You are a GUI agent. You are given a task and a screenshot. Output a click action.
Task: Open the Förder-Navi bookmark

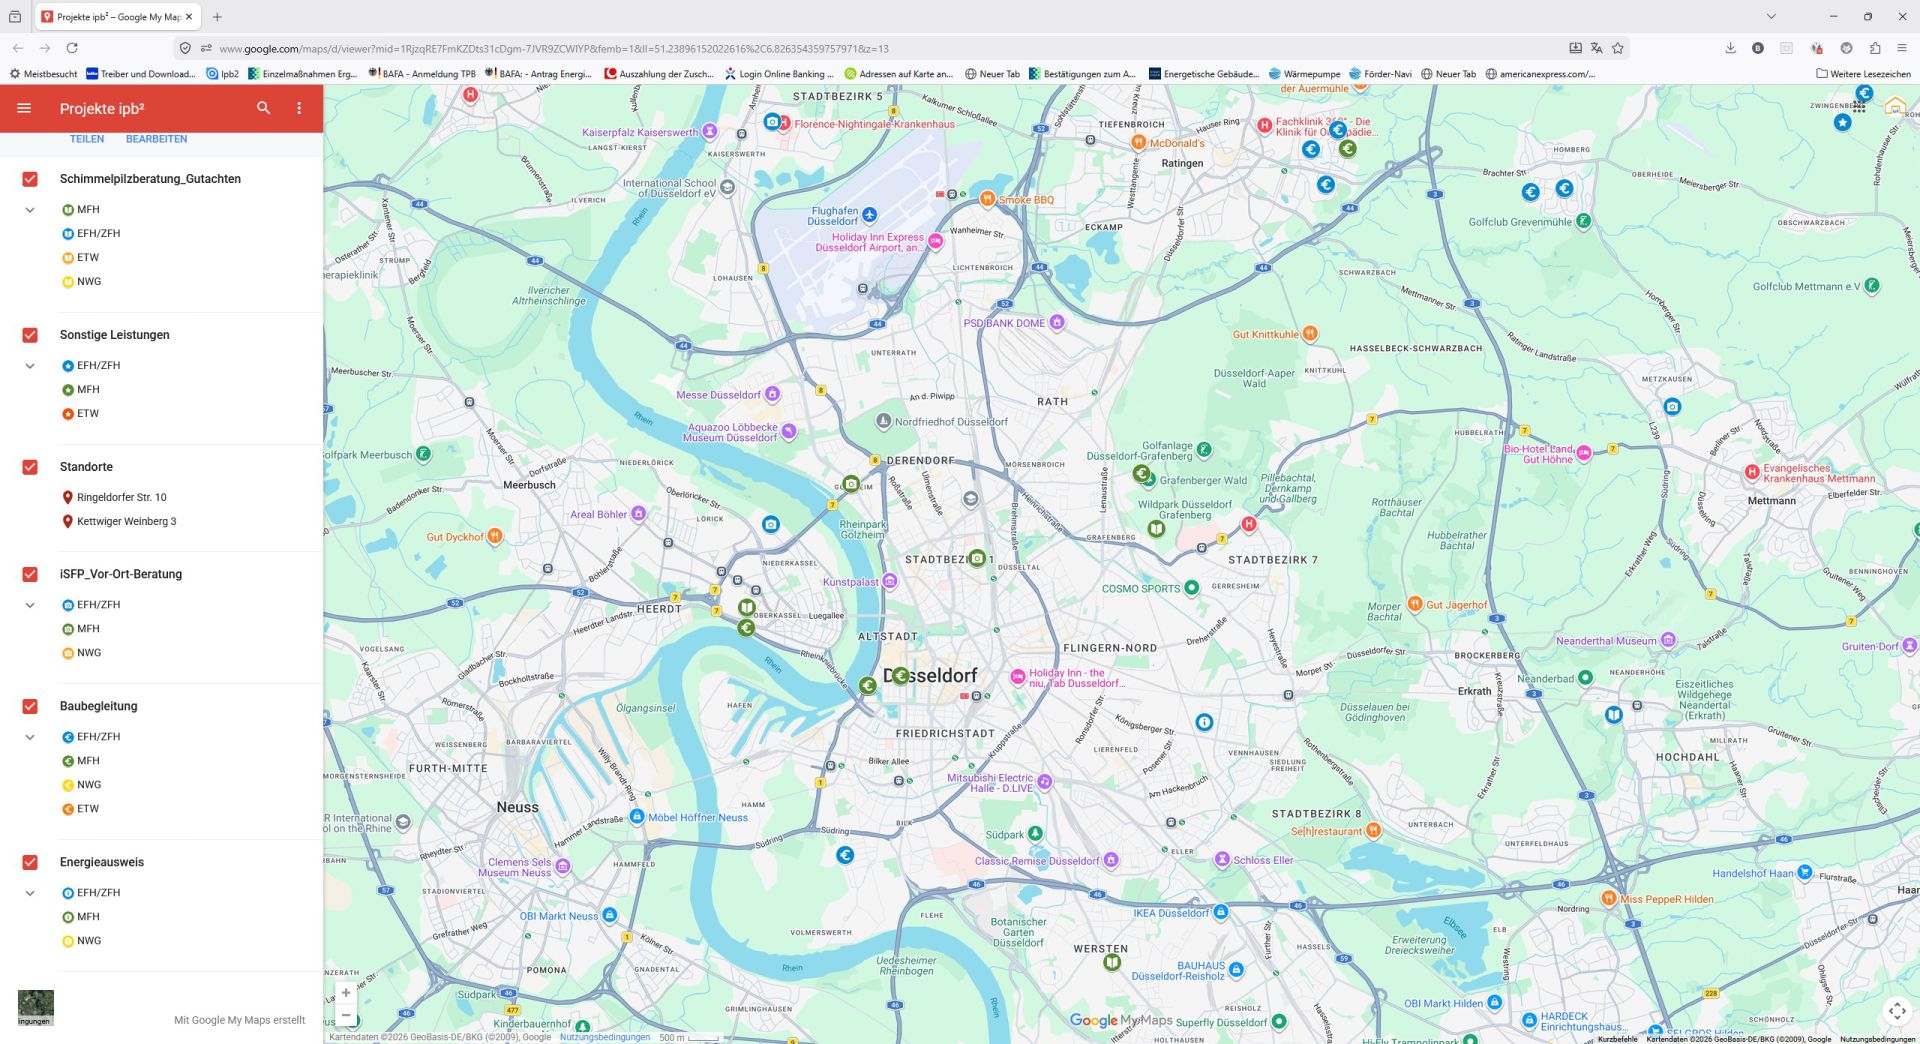[1381, 74]
